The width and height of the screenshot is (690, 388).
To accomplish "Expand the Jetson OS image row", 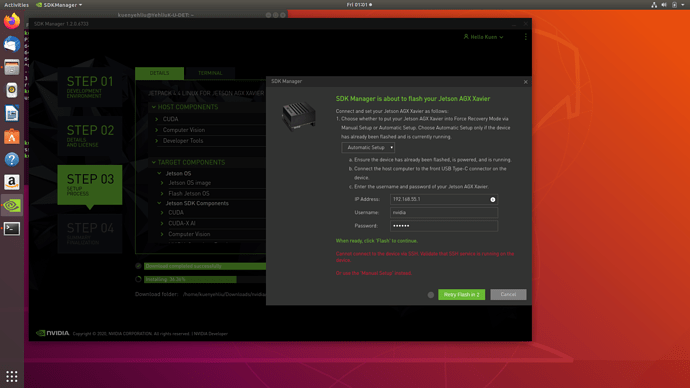I will (162, 183).
